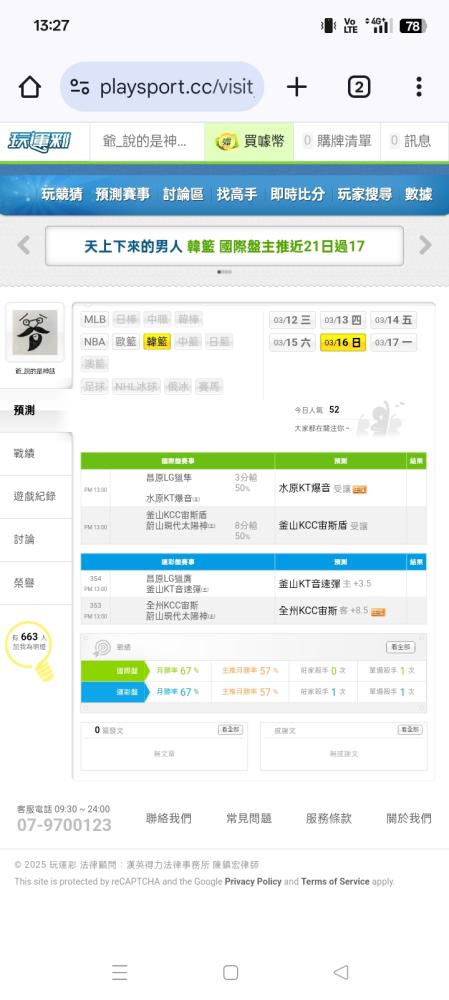449x1000 pixels.
Task: Click 看全部 in the 戰績 section
Action: (x=401, y=647)
